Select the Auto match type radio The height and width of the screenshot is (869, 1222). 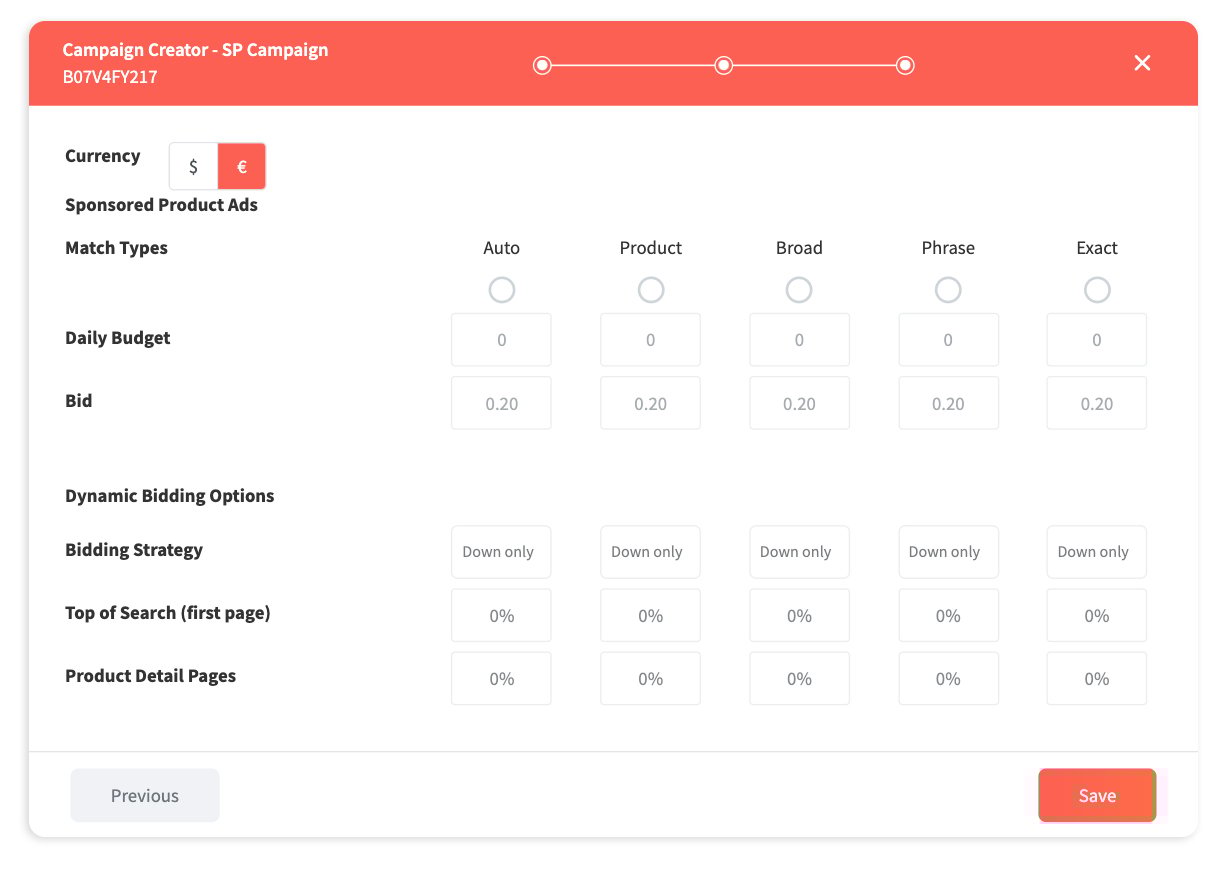501,290
